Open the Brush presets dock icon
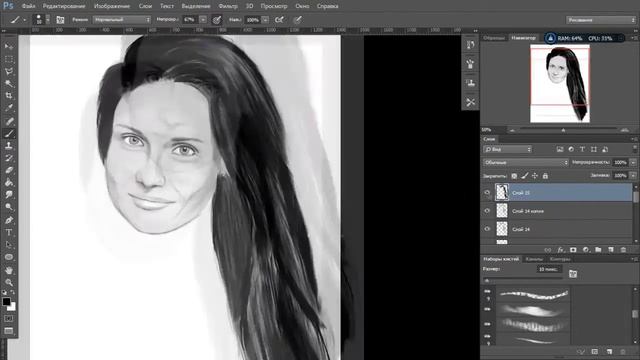This screenshot has height=360, width=640. [470, 64]
